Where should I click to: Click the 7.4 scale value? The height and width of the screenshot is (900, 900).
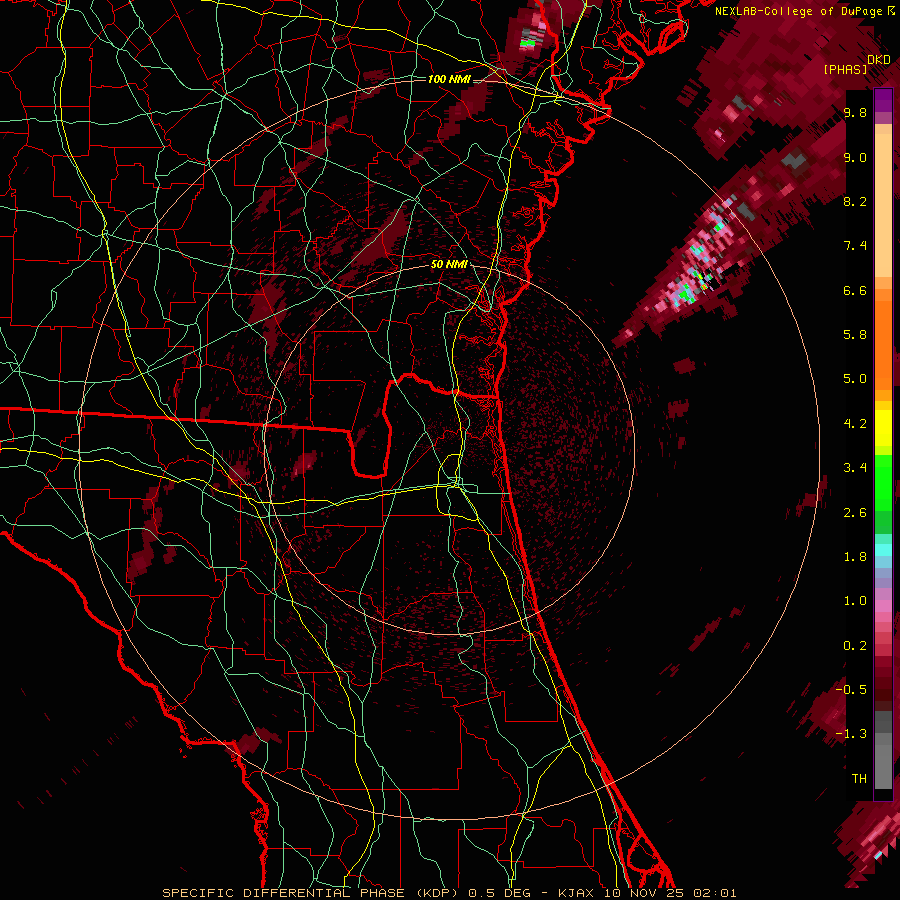pyautogui.click(x=855, y=246)
